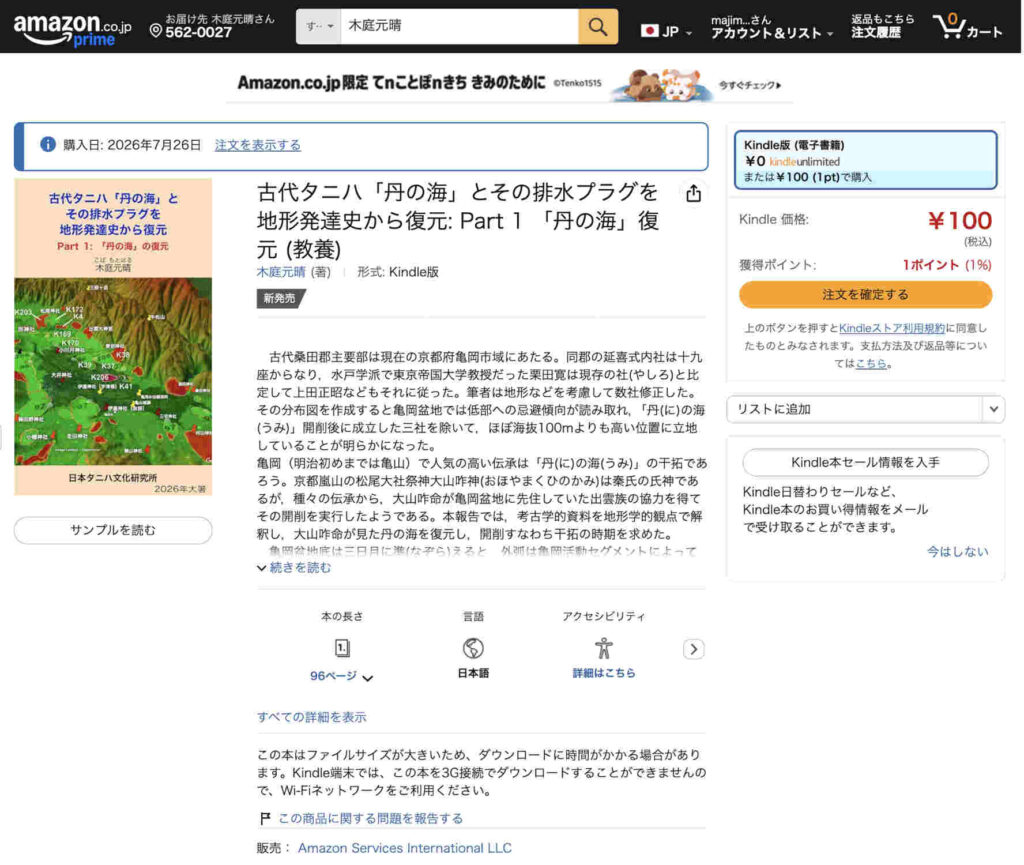
Task: Open the JP language selector
Action: [666, 31]
